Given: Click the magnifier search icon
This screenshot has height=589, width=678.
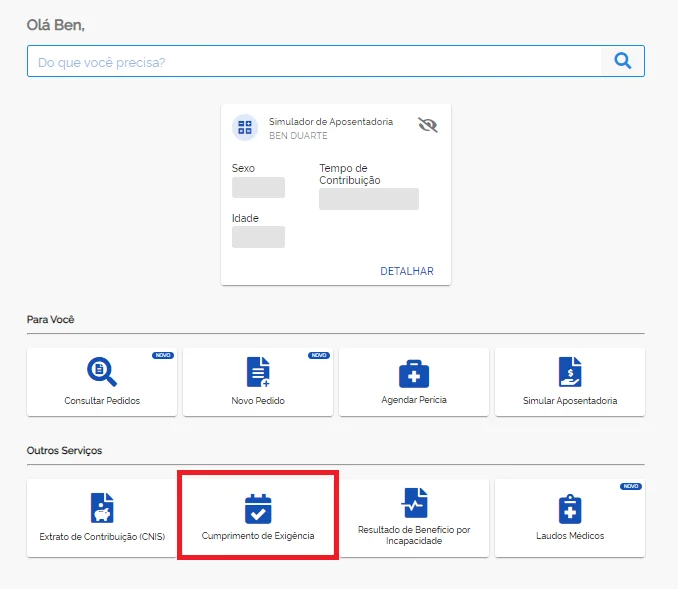Looking at the screenshot, I should tap(623, 61).
